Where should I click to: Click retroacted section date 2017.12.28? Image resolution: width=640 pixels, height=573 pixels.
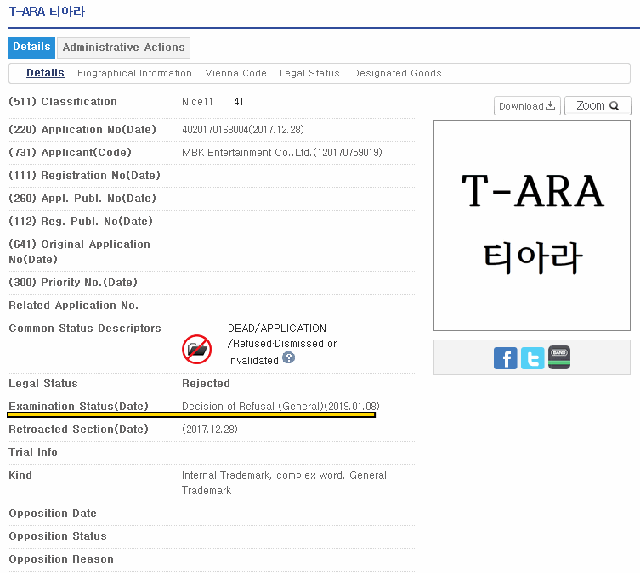click(210, 429)
